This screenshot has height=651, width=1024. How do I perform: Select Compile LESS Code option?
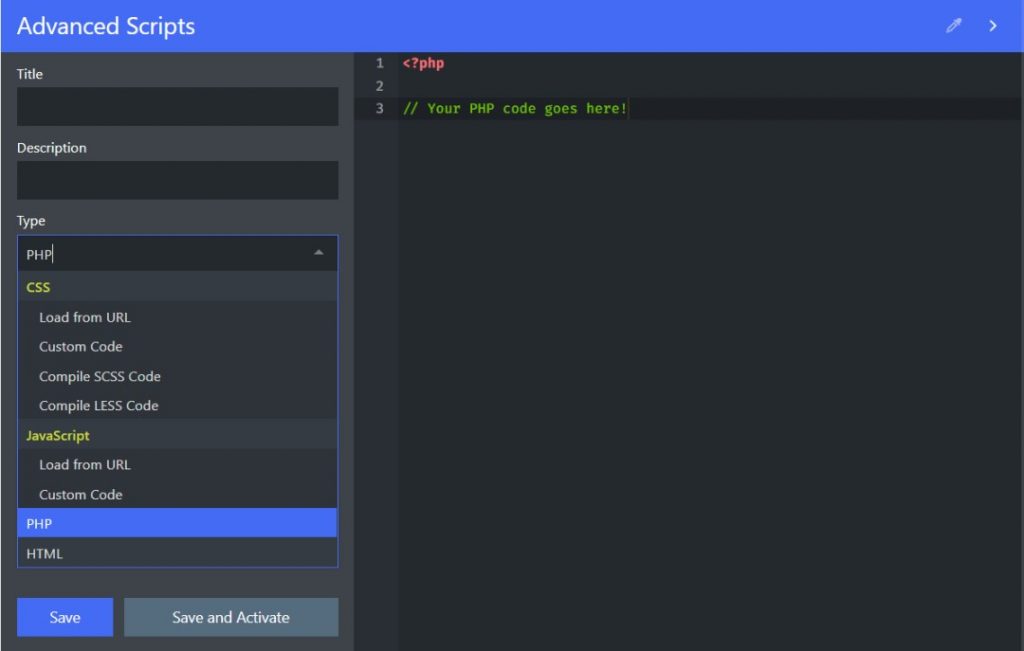(x=99, y=406)
